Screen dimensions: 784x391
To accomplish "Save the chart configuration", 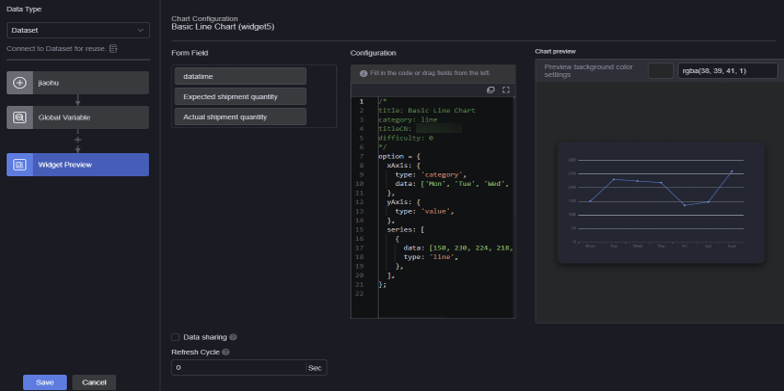I will (x=44, y=382).
